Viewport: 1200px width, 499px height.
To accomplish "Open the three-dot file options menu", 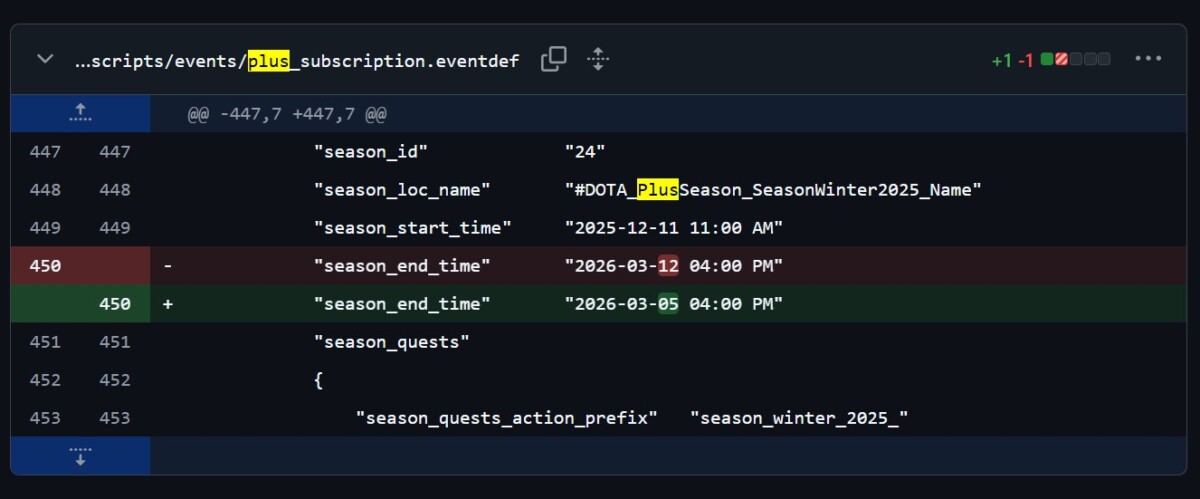I will pos(1147,60).
